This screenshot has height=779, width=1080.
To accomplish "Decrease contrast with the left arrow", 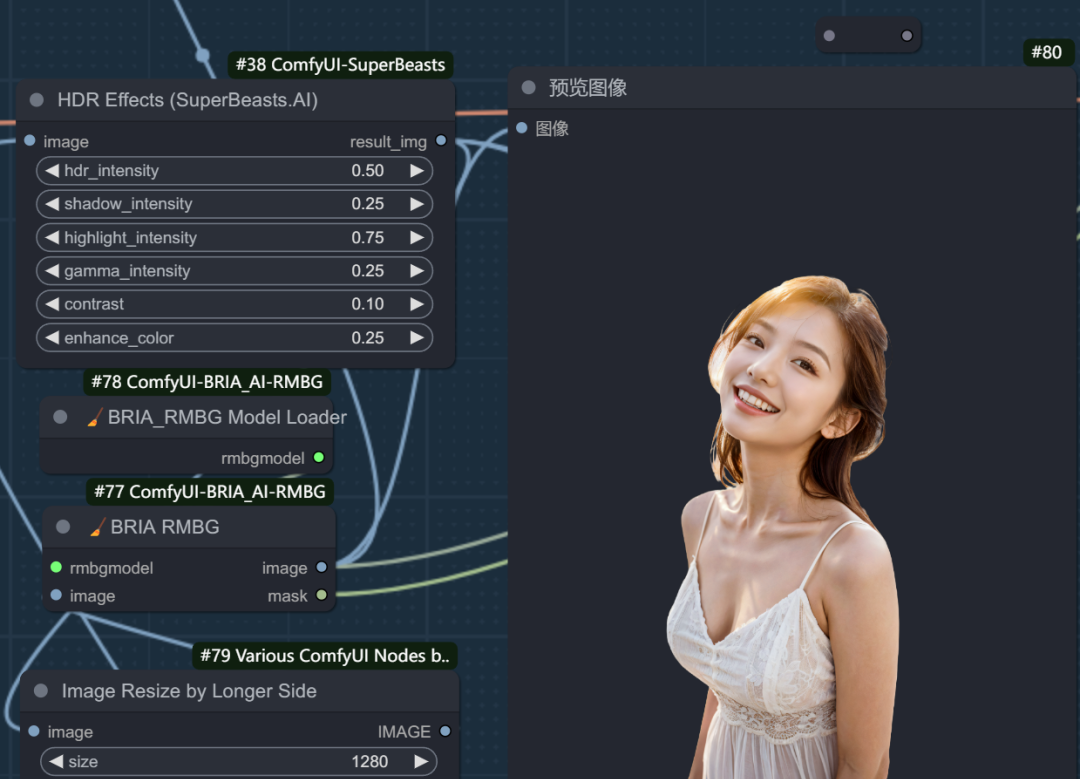I will tap(52, 304).
